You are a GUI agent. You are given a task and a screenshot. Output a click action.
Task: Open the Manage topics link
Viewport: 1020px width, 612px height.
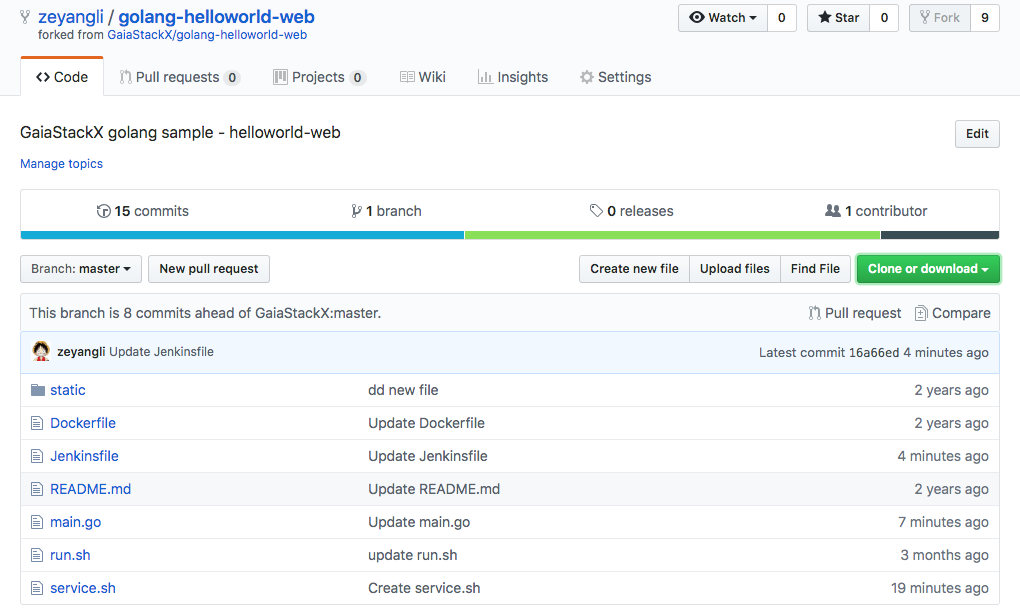[x=61, y=164]
